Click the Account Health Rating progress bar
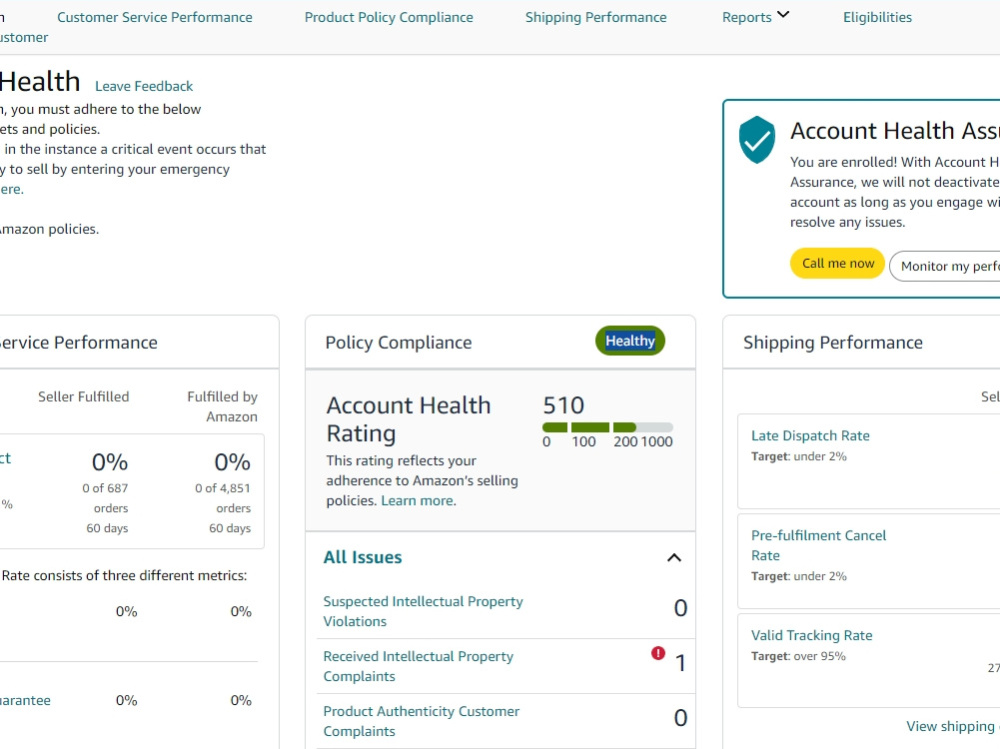This screenshot has height=749, width=1000. [607, 427]
